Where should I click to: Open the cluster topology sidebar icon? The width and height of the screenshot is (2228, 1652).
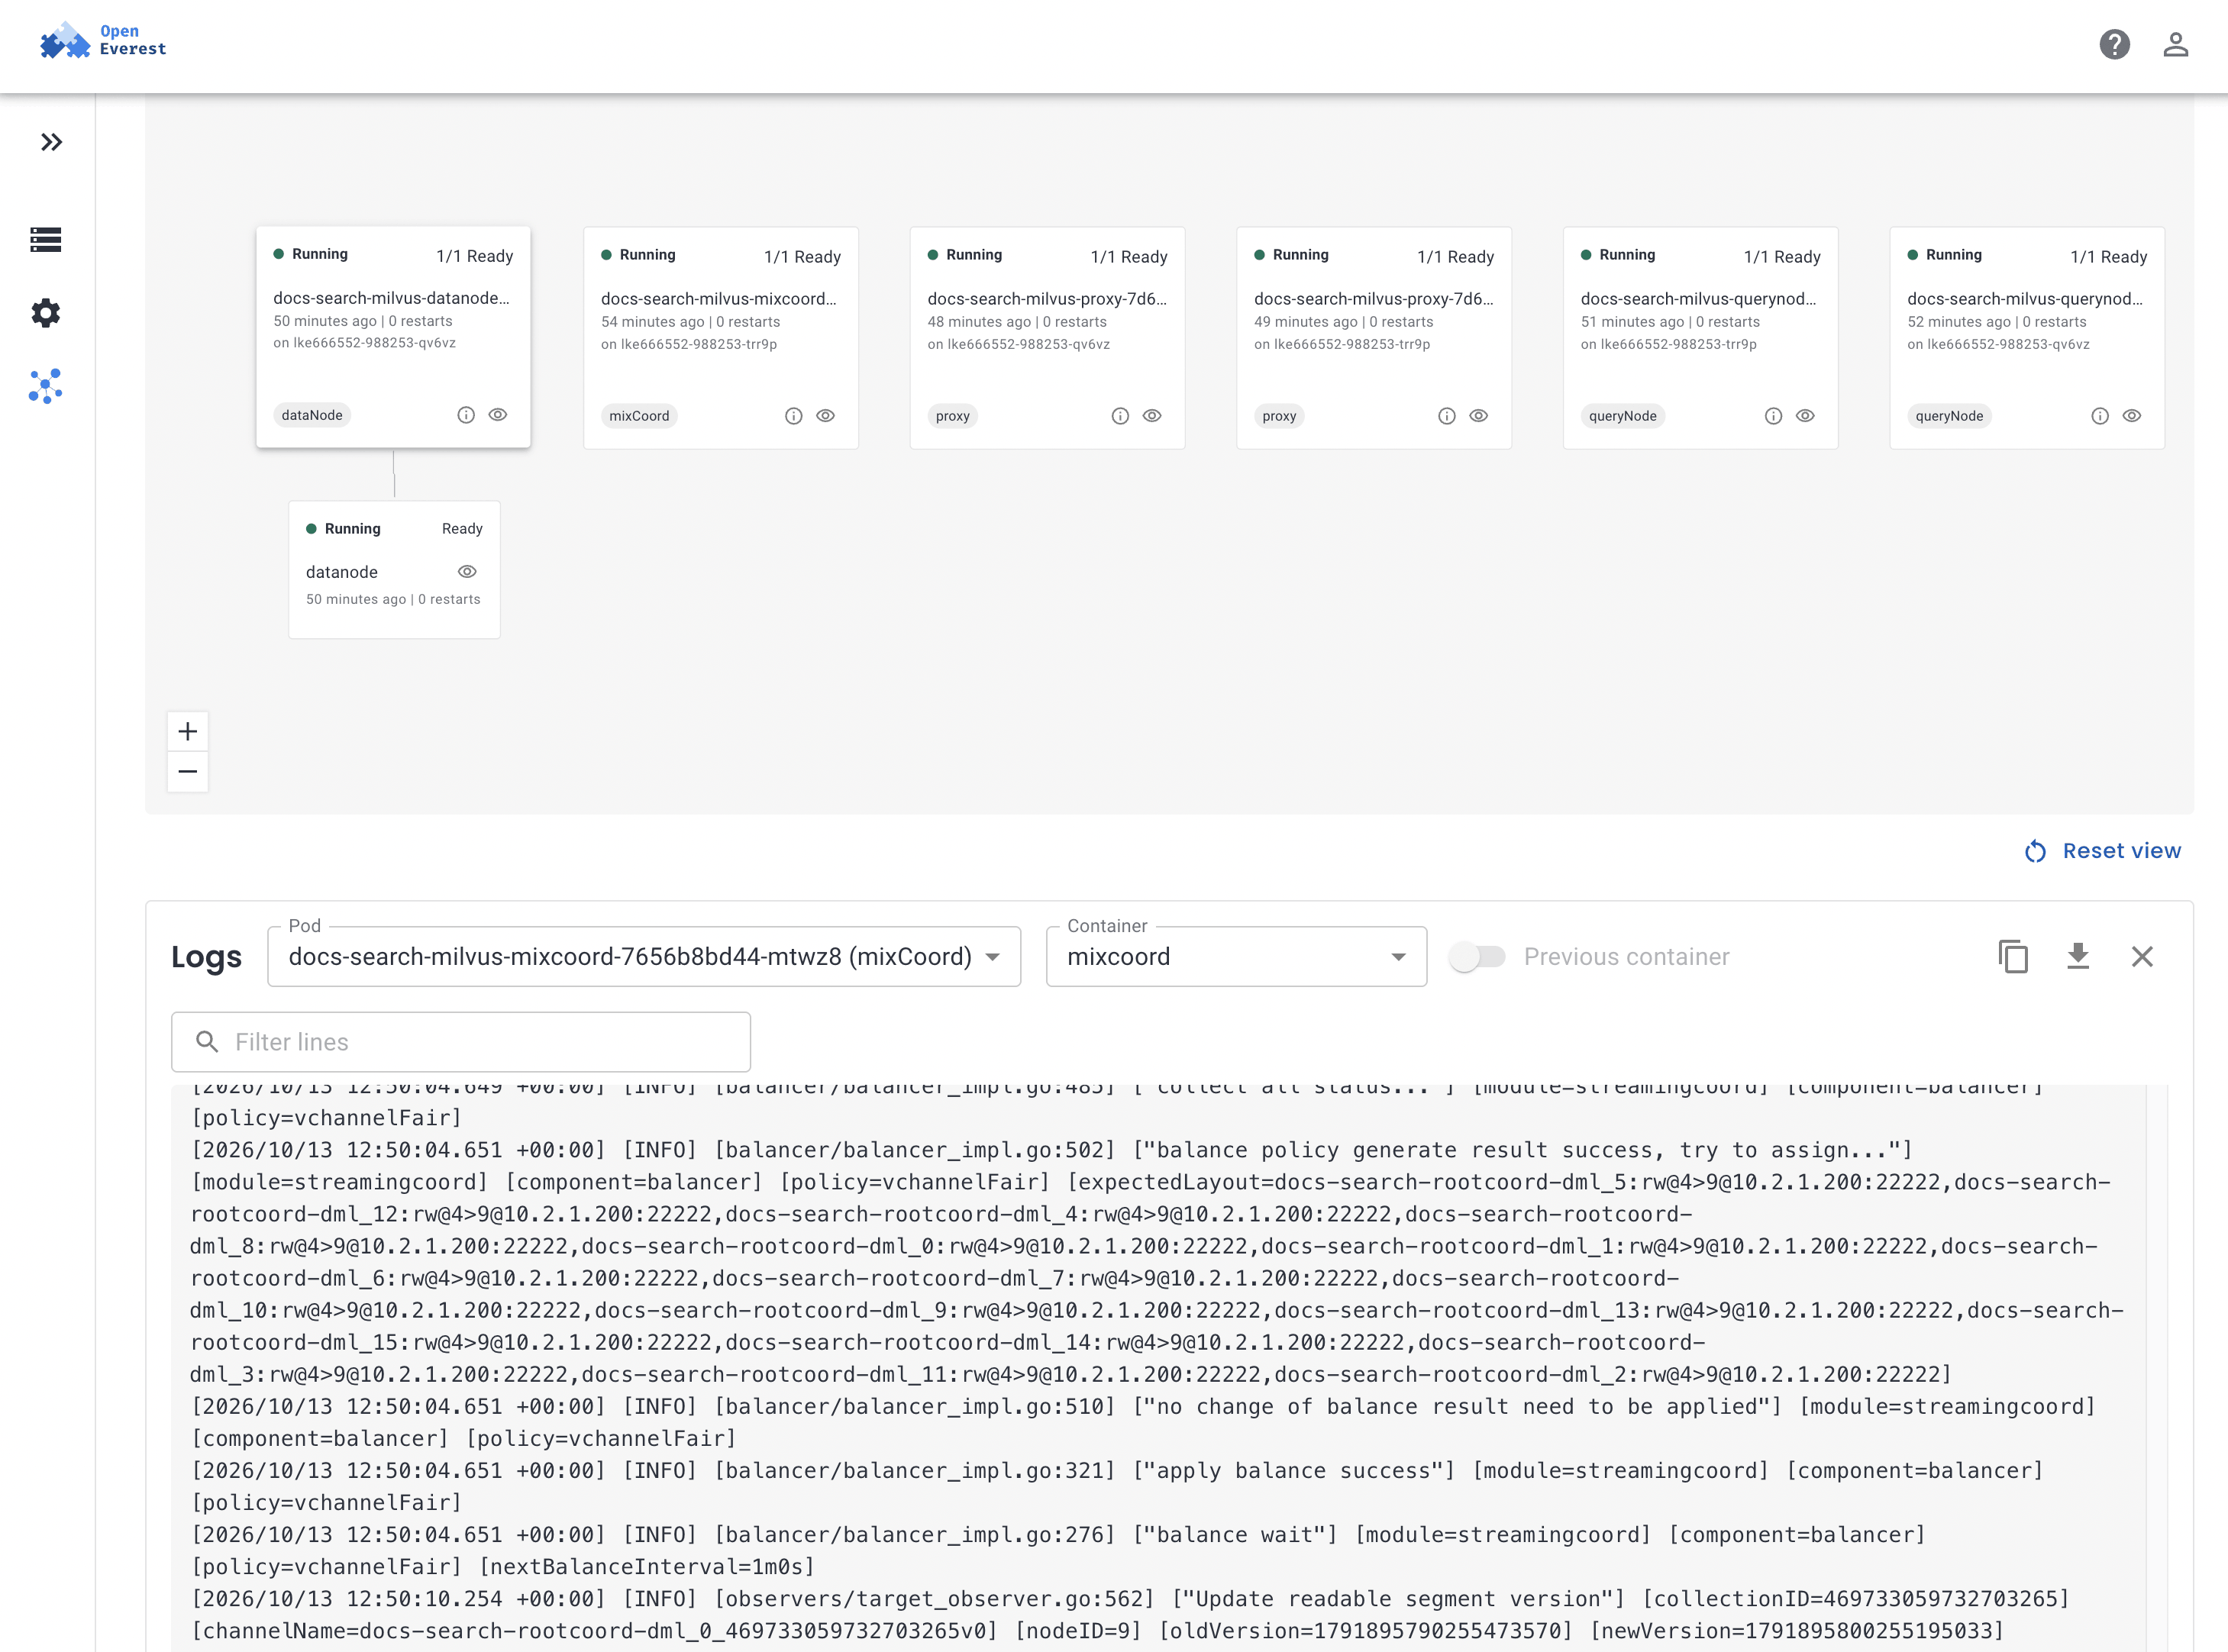46,386
